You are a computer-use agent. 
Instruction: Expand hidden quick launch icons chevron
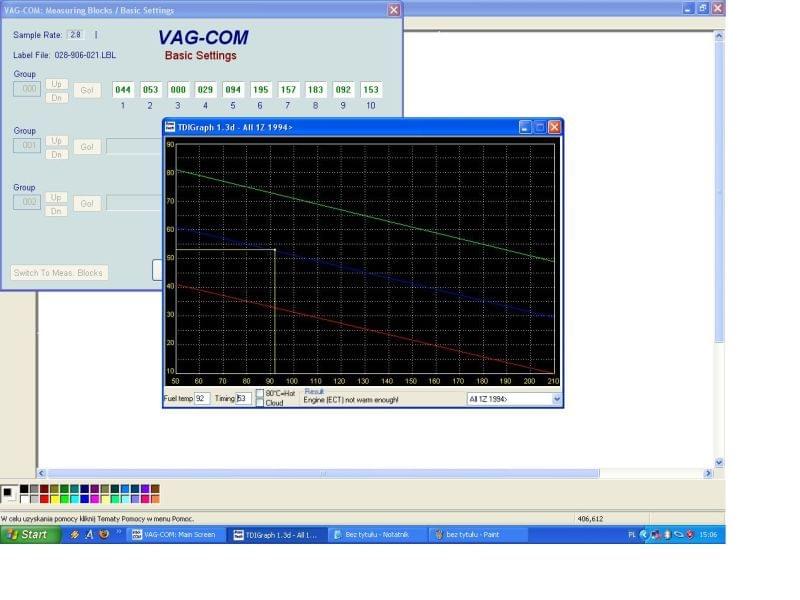pyautogui.click(x=118, y=533)
